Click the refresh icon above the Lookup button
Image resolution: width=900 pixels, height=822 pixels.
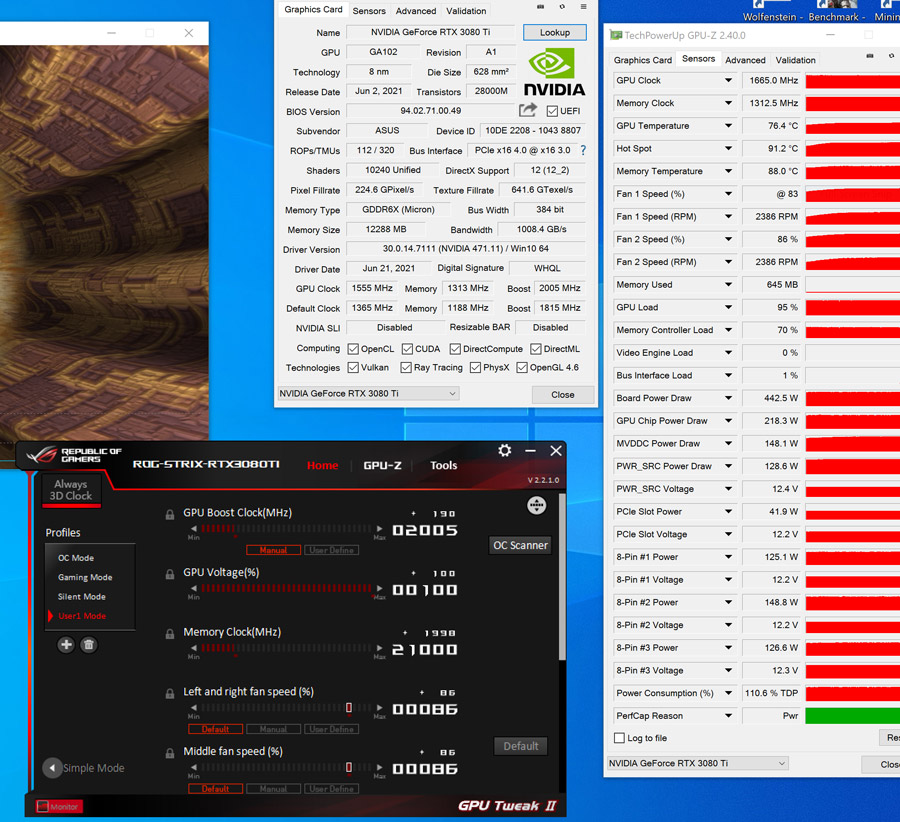coord(562,7)
